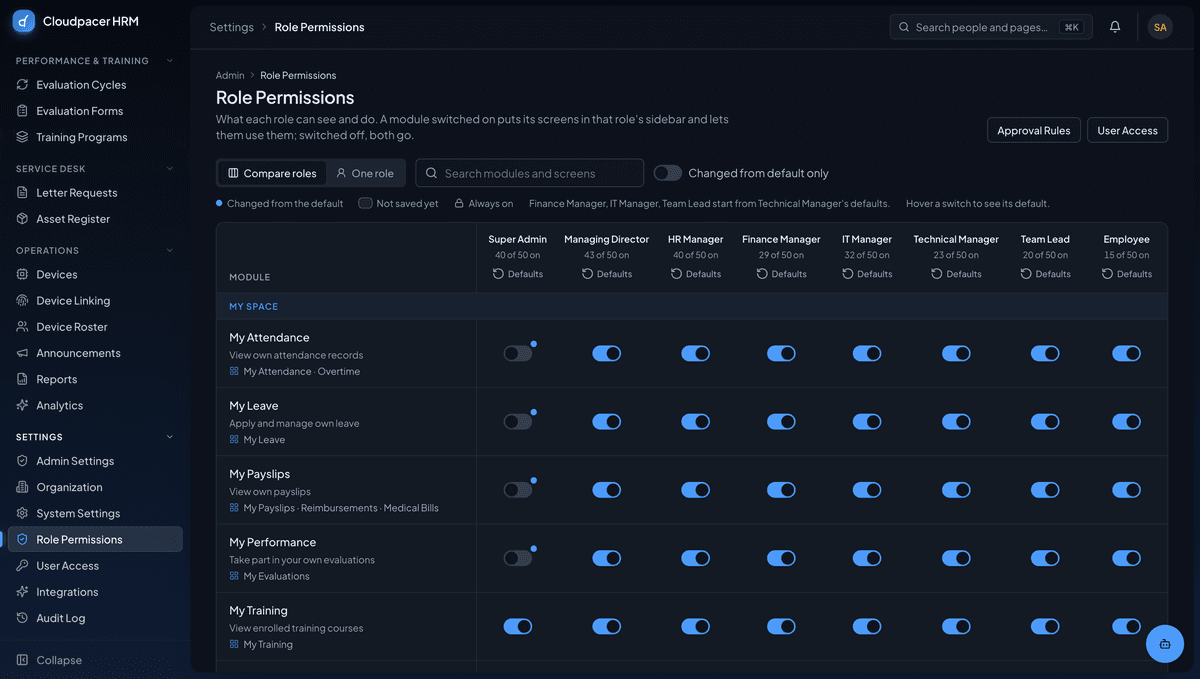Viewport: 1200px width, 679px height.
Task: Reset Technical Manager to Defaults
Action: (956, 274)
